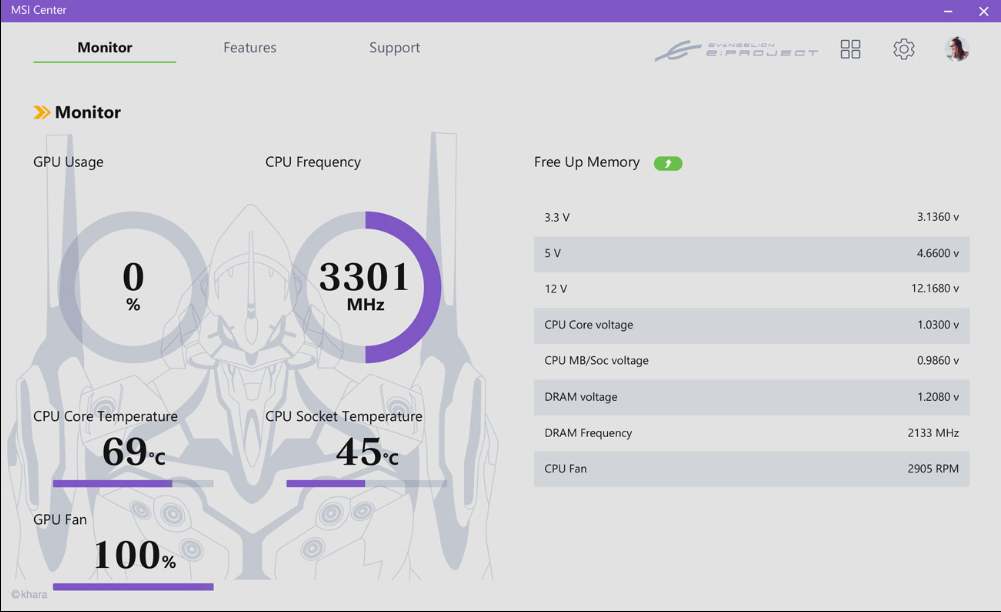
Task: Select the 5 V row
Action: coord(751,253)
